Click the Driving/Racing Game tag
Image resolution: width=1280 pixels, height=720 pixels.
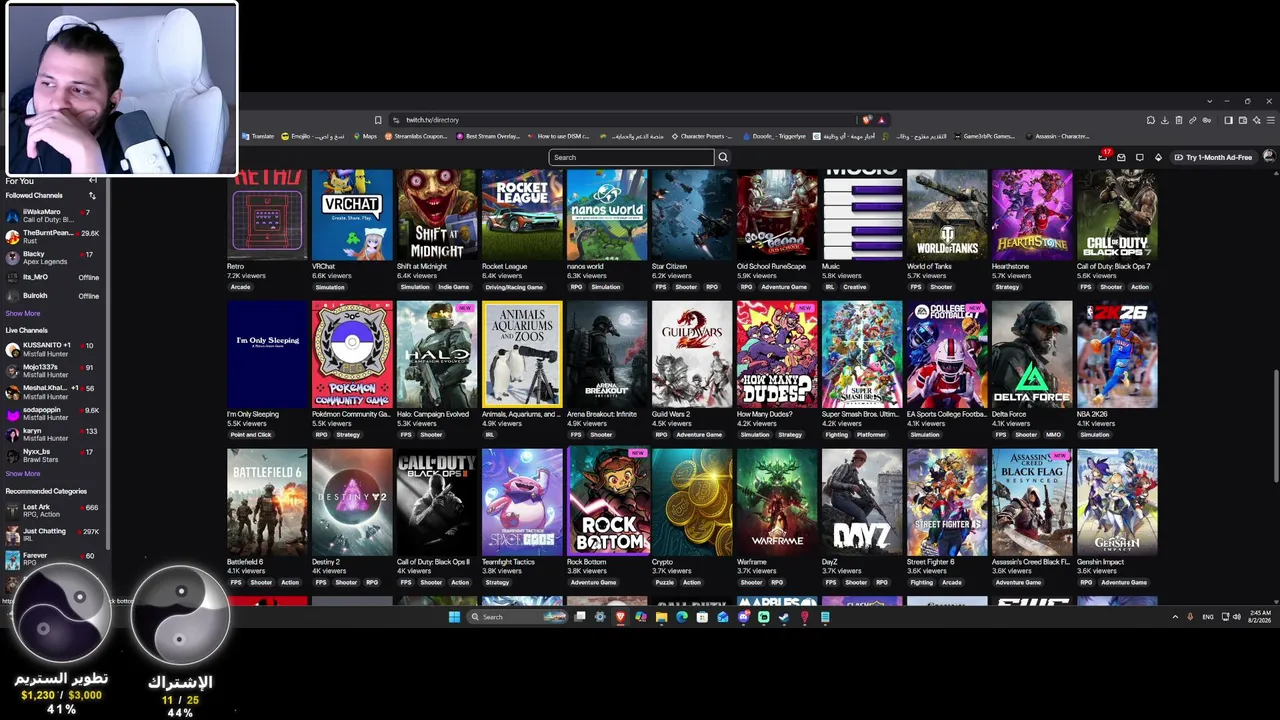pyautogui.click(x=514, y=287)
